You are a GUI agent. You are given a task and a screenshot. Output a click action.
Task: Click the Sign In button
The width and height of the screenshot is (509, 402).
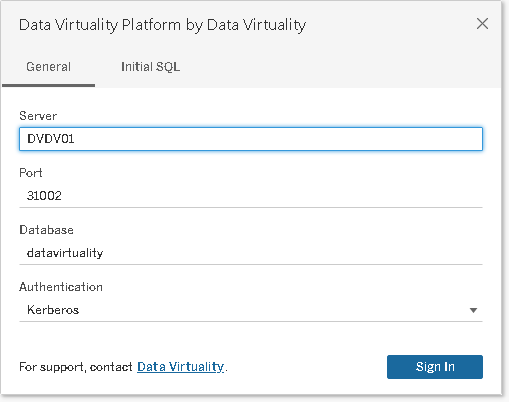435,367
